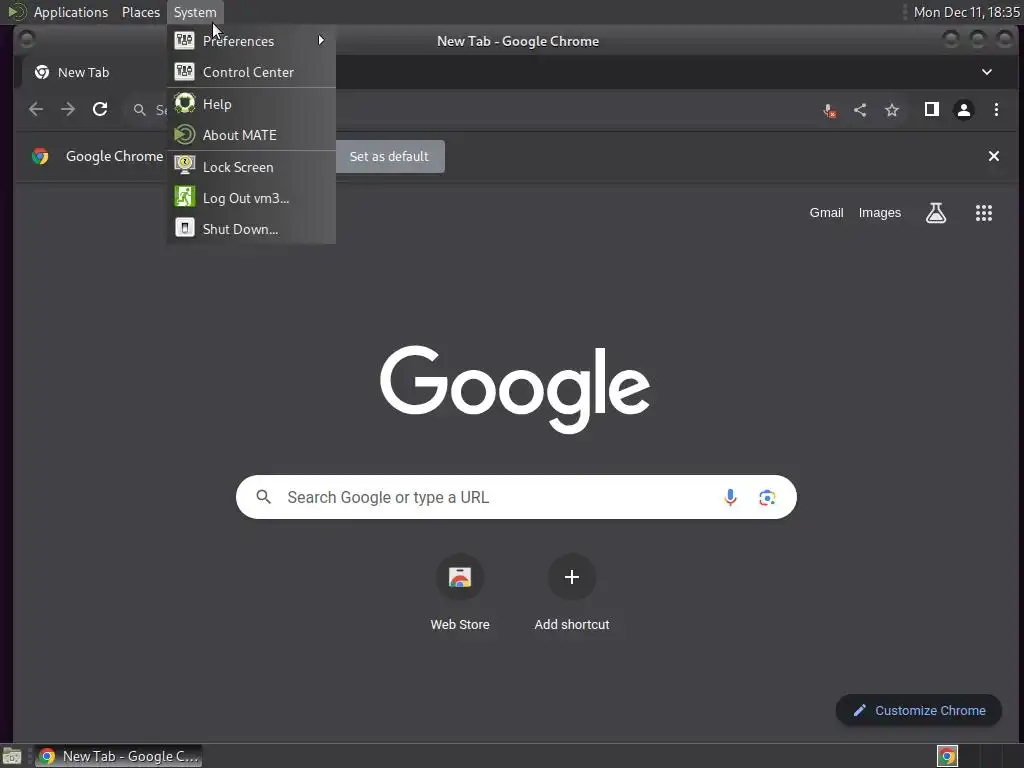Image resolution: width=1024 pixels, height=768 pixels.
Task: Click the About MATE logo icon
Action: tap(185, 135)
